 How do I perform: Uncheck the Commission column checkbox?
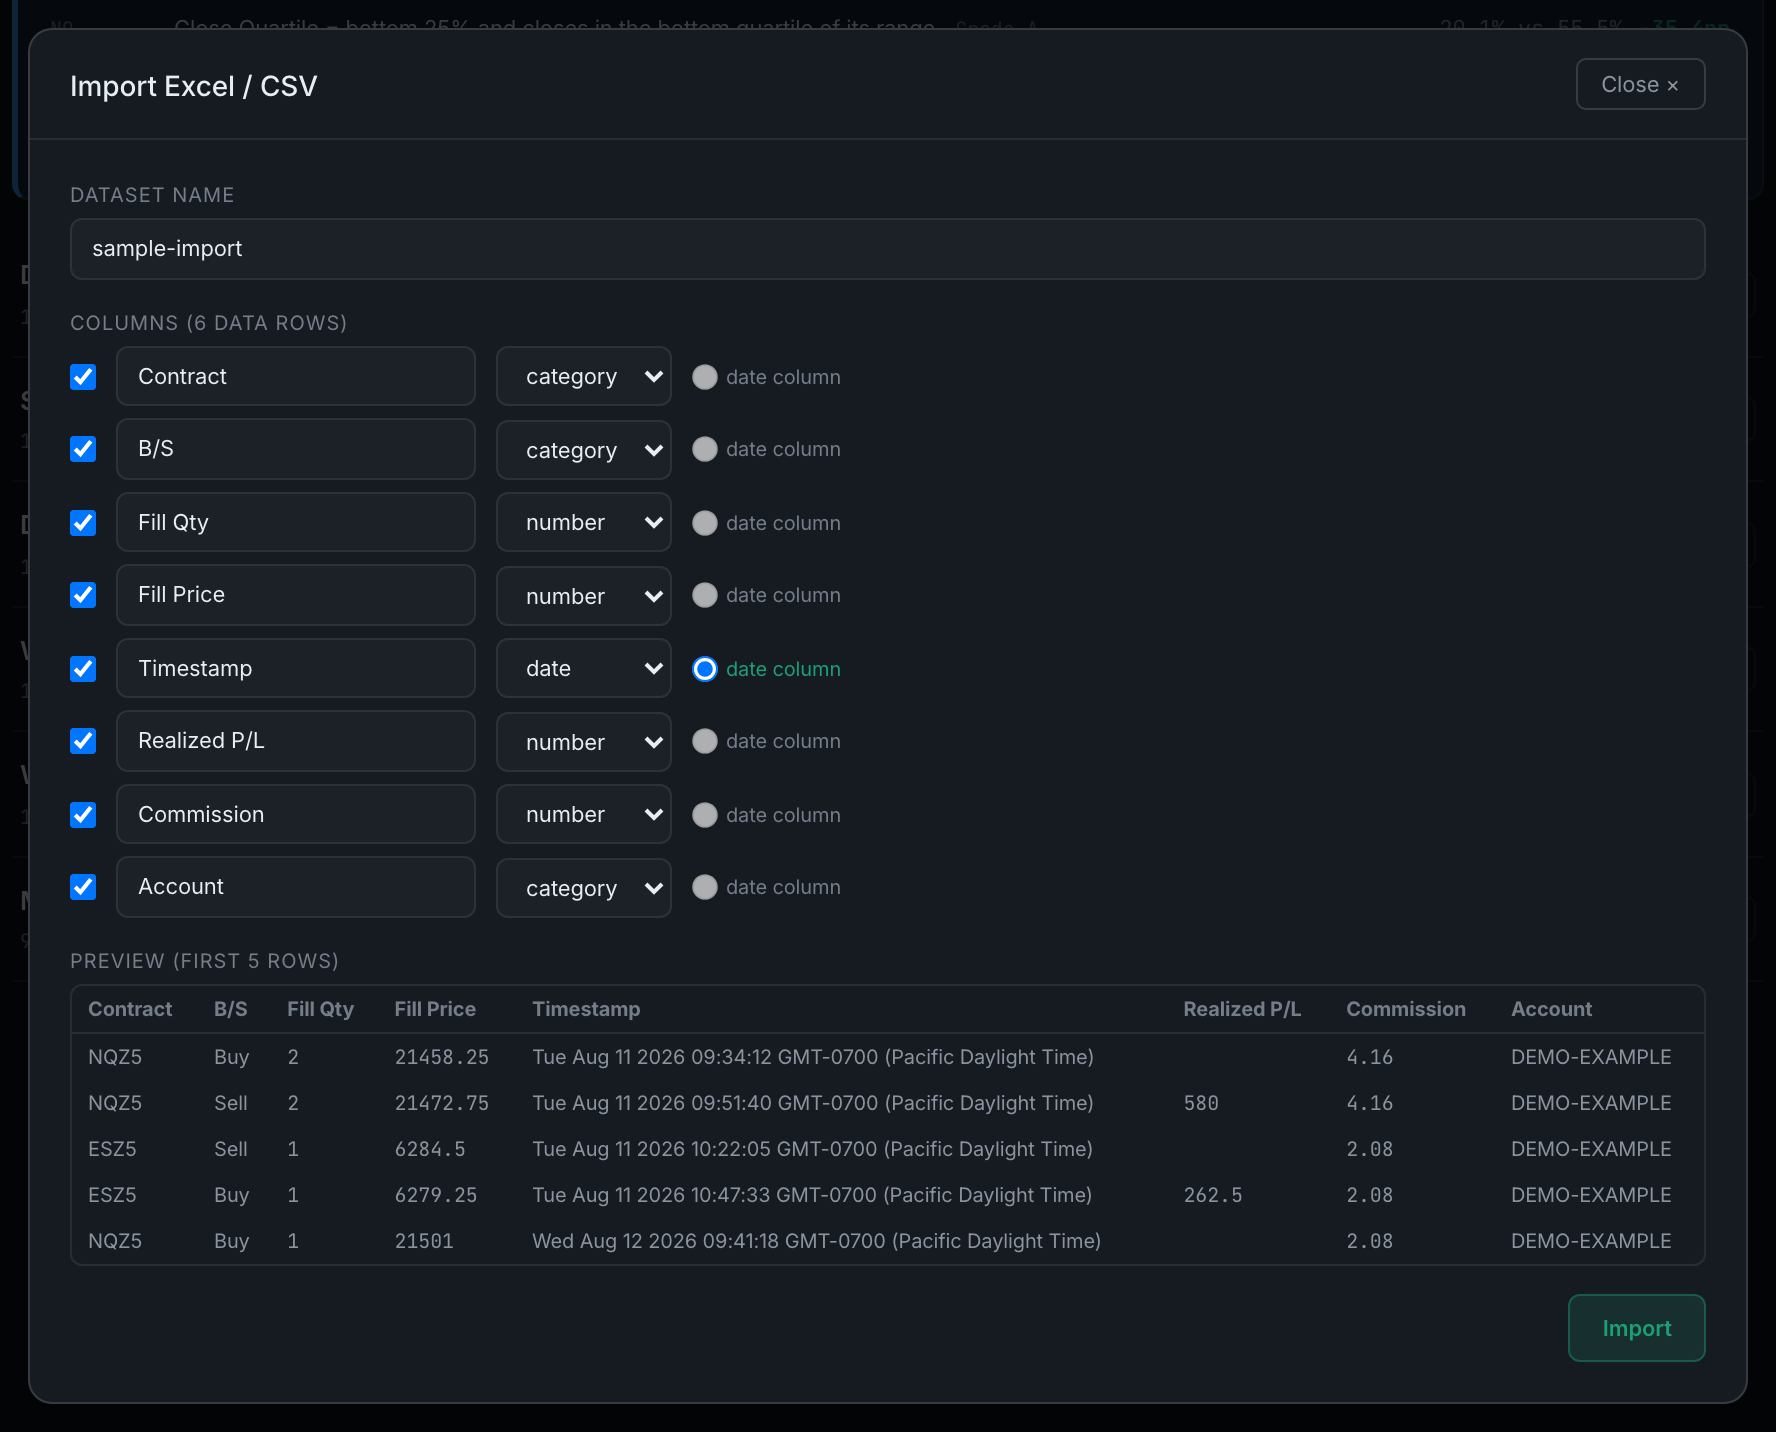point(83,815)
